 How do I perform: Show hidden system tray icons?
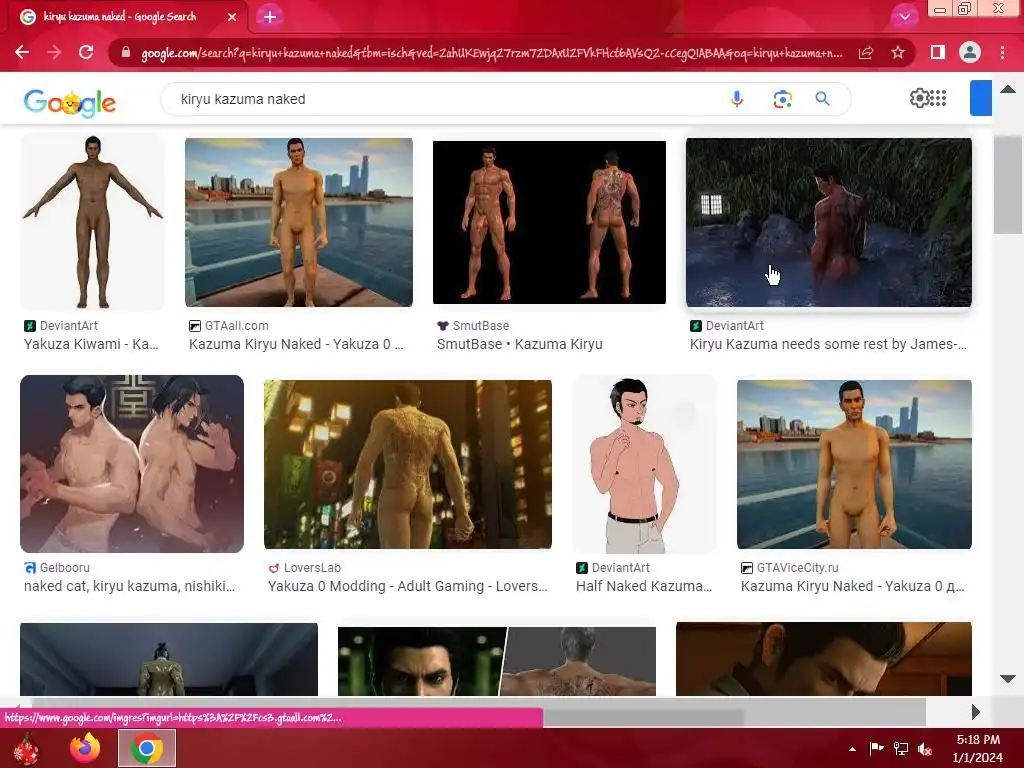852,749
